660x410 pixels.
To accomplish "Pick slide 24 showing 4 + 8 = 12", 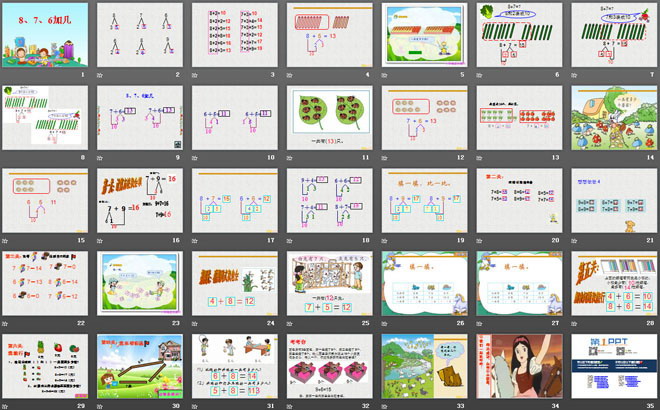I will pyautogui.click(x=231, y=281).
